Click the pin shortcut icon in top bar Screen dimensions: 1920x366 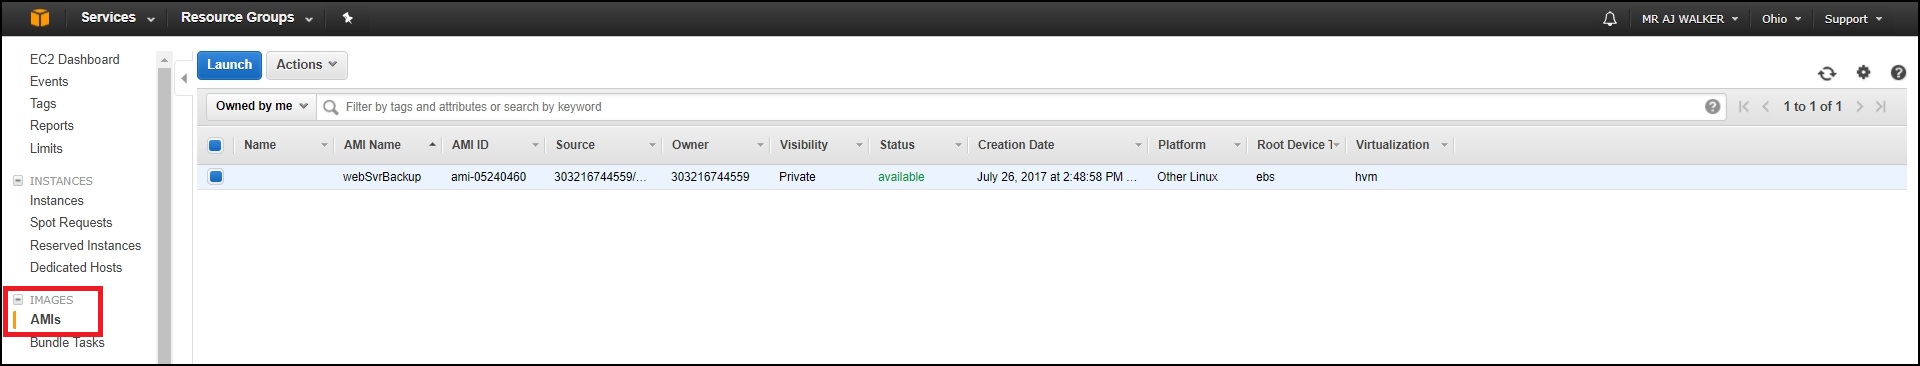[347, 18]
